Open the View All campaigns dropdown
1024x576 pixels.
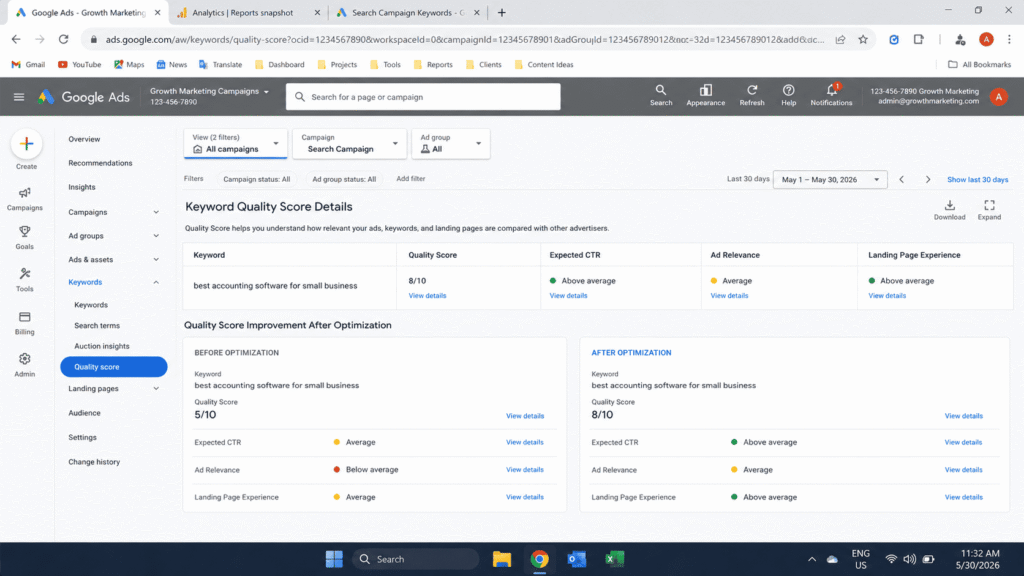tap(235, 143)
